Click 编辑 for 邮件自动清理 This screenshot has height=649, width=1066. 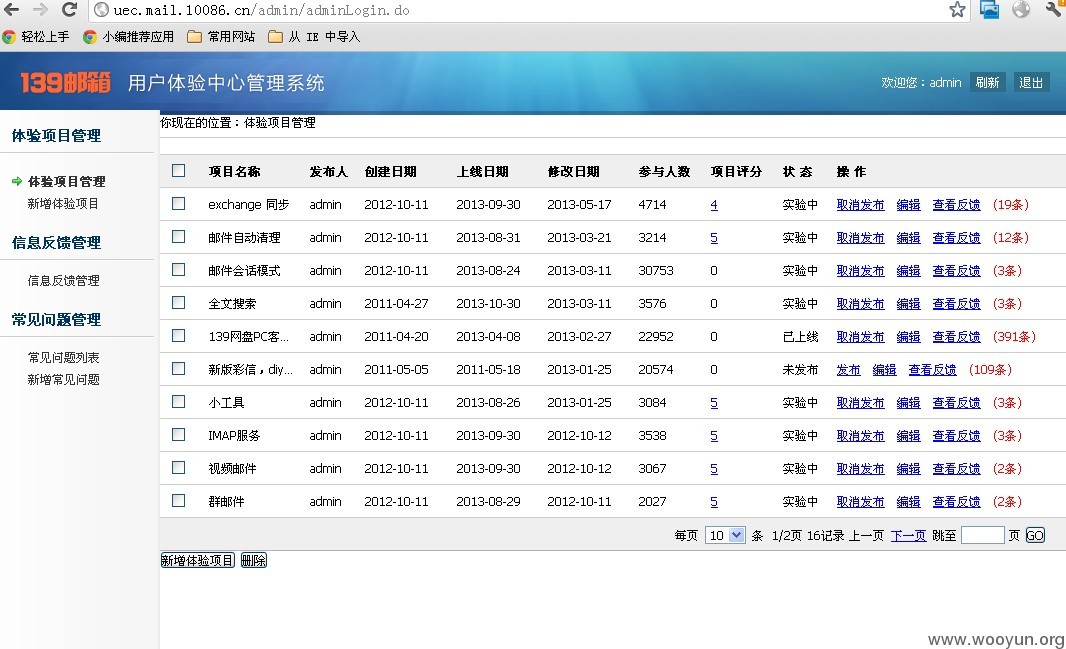[908, 238]
